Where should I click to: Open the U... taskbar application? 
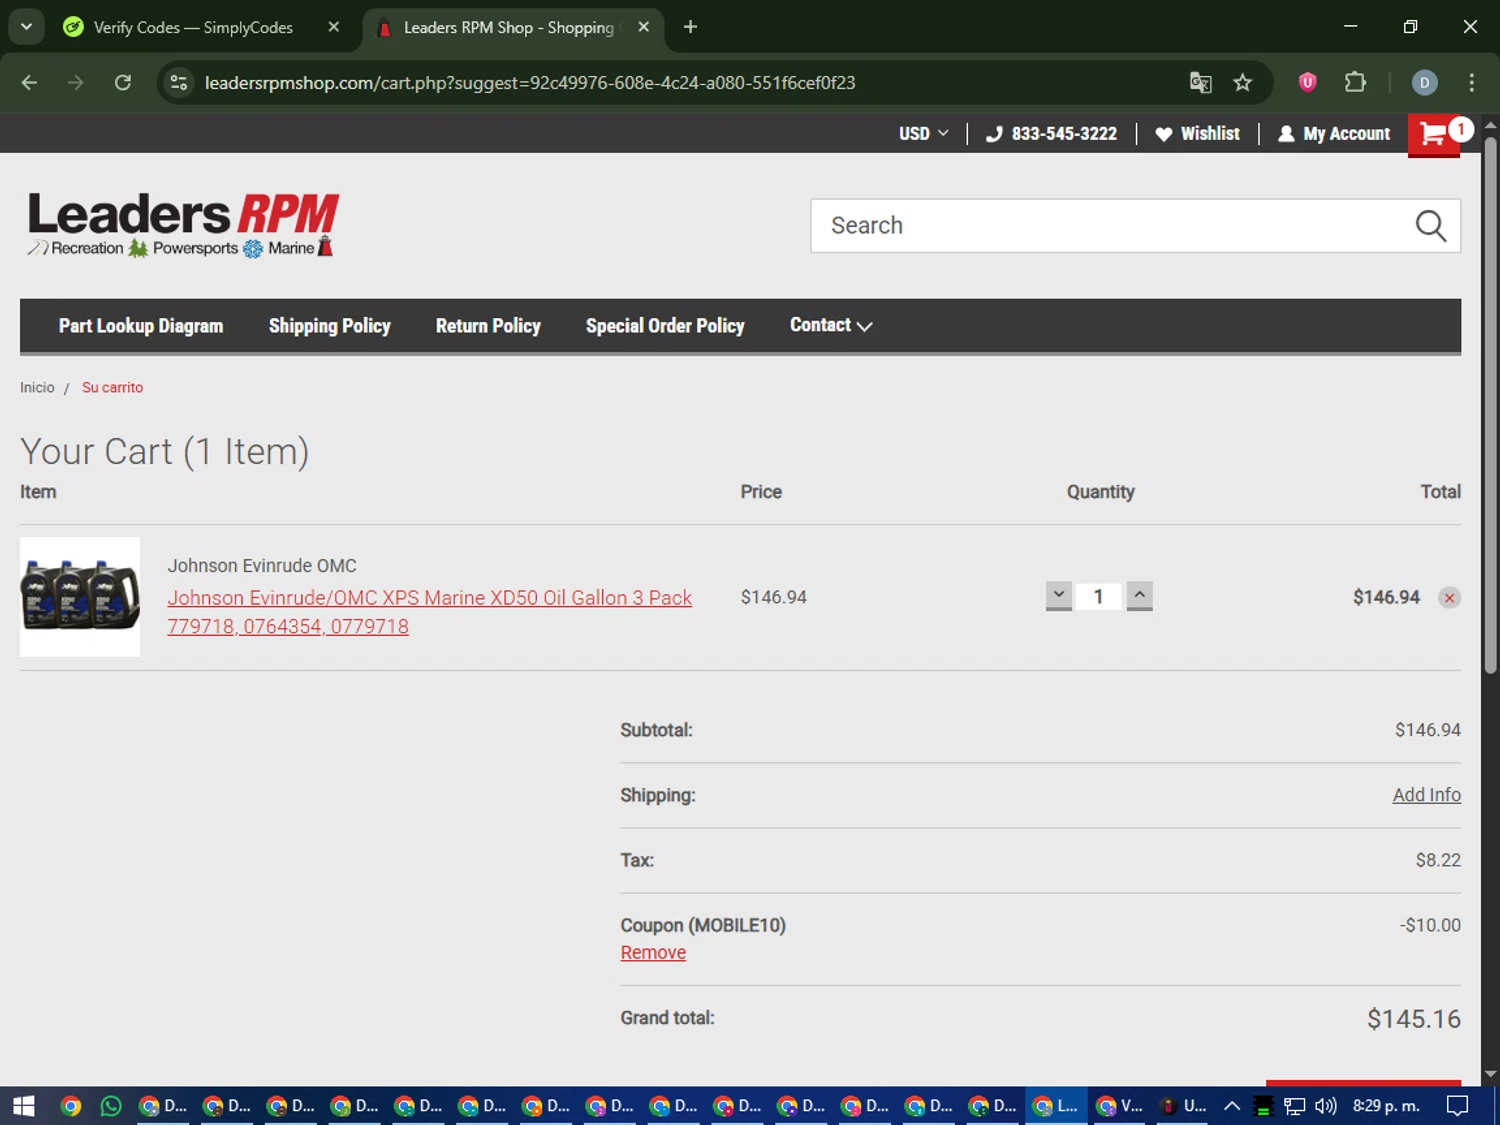1183,1105
